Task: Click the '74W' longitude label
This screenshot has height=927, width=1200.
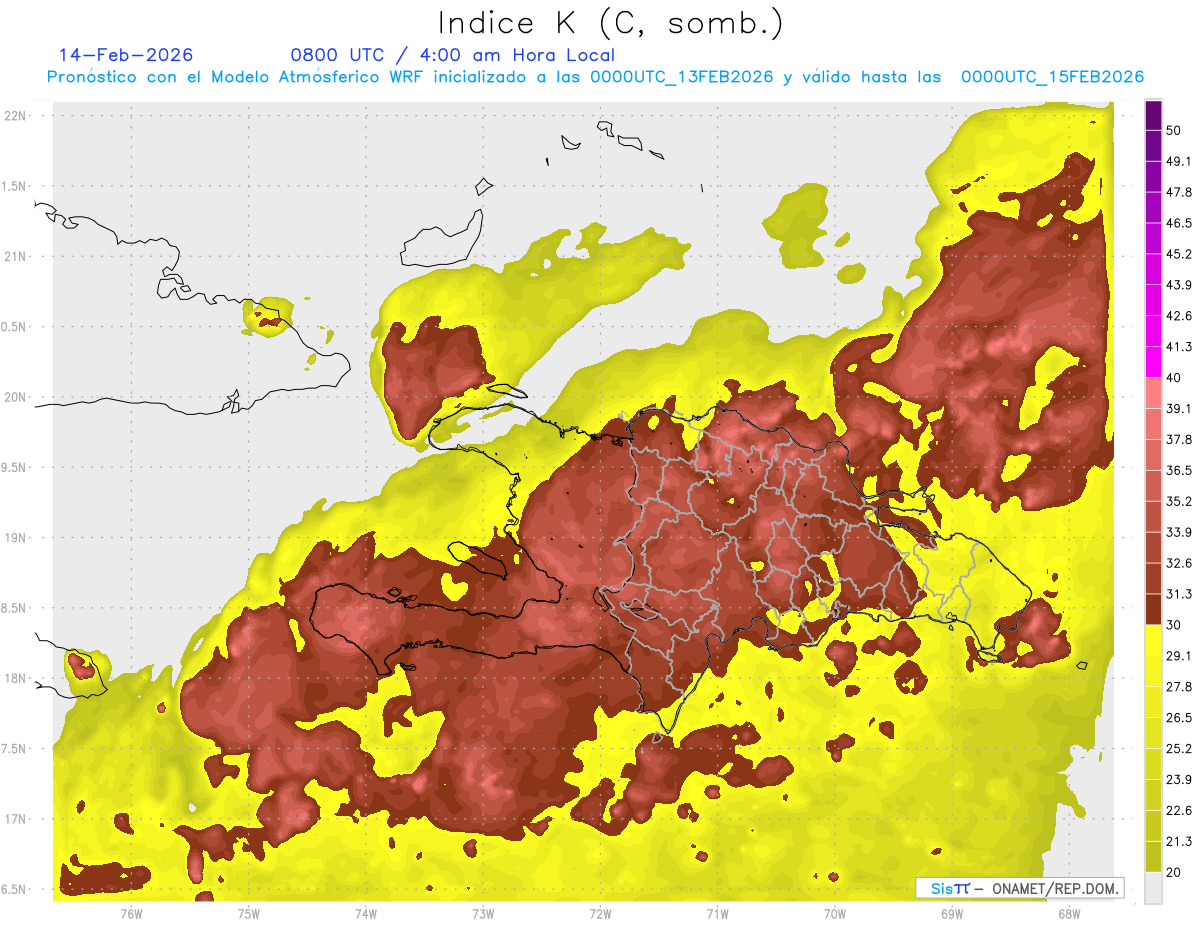Action: (366, 913)
